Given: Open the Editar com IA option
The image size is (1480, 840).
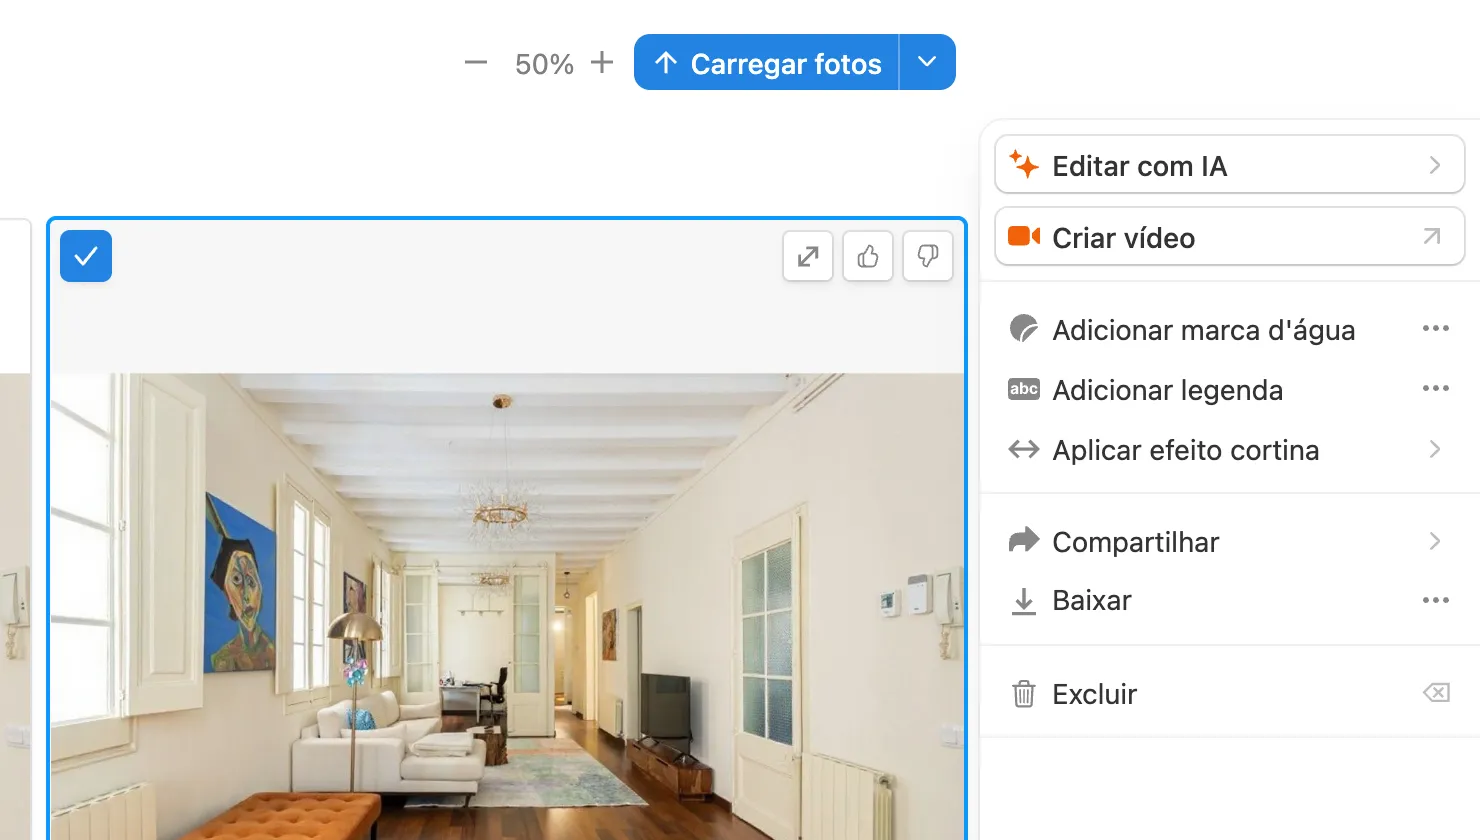Looking at the screenshot, I should [1230, 165].
